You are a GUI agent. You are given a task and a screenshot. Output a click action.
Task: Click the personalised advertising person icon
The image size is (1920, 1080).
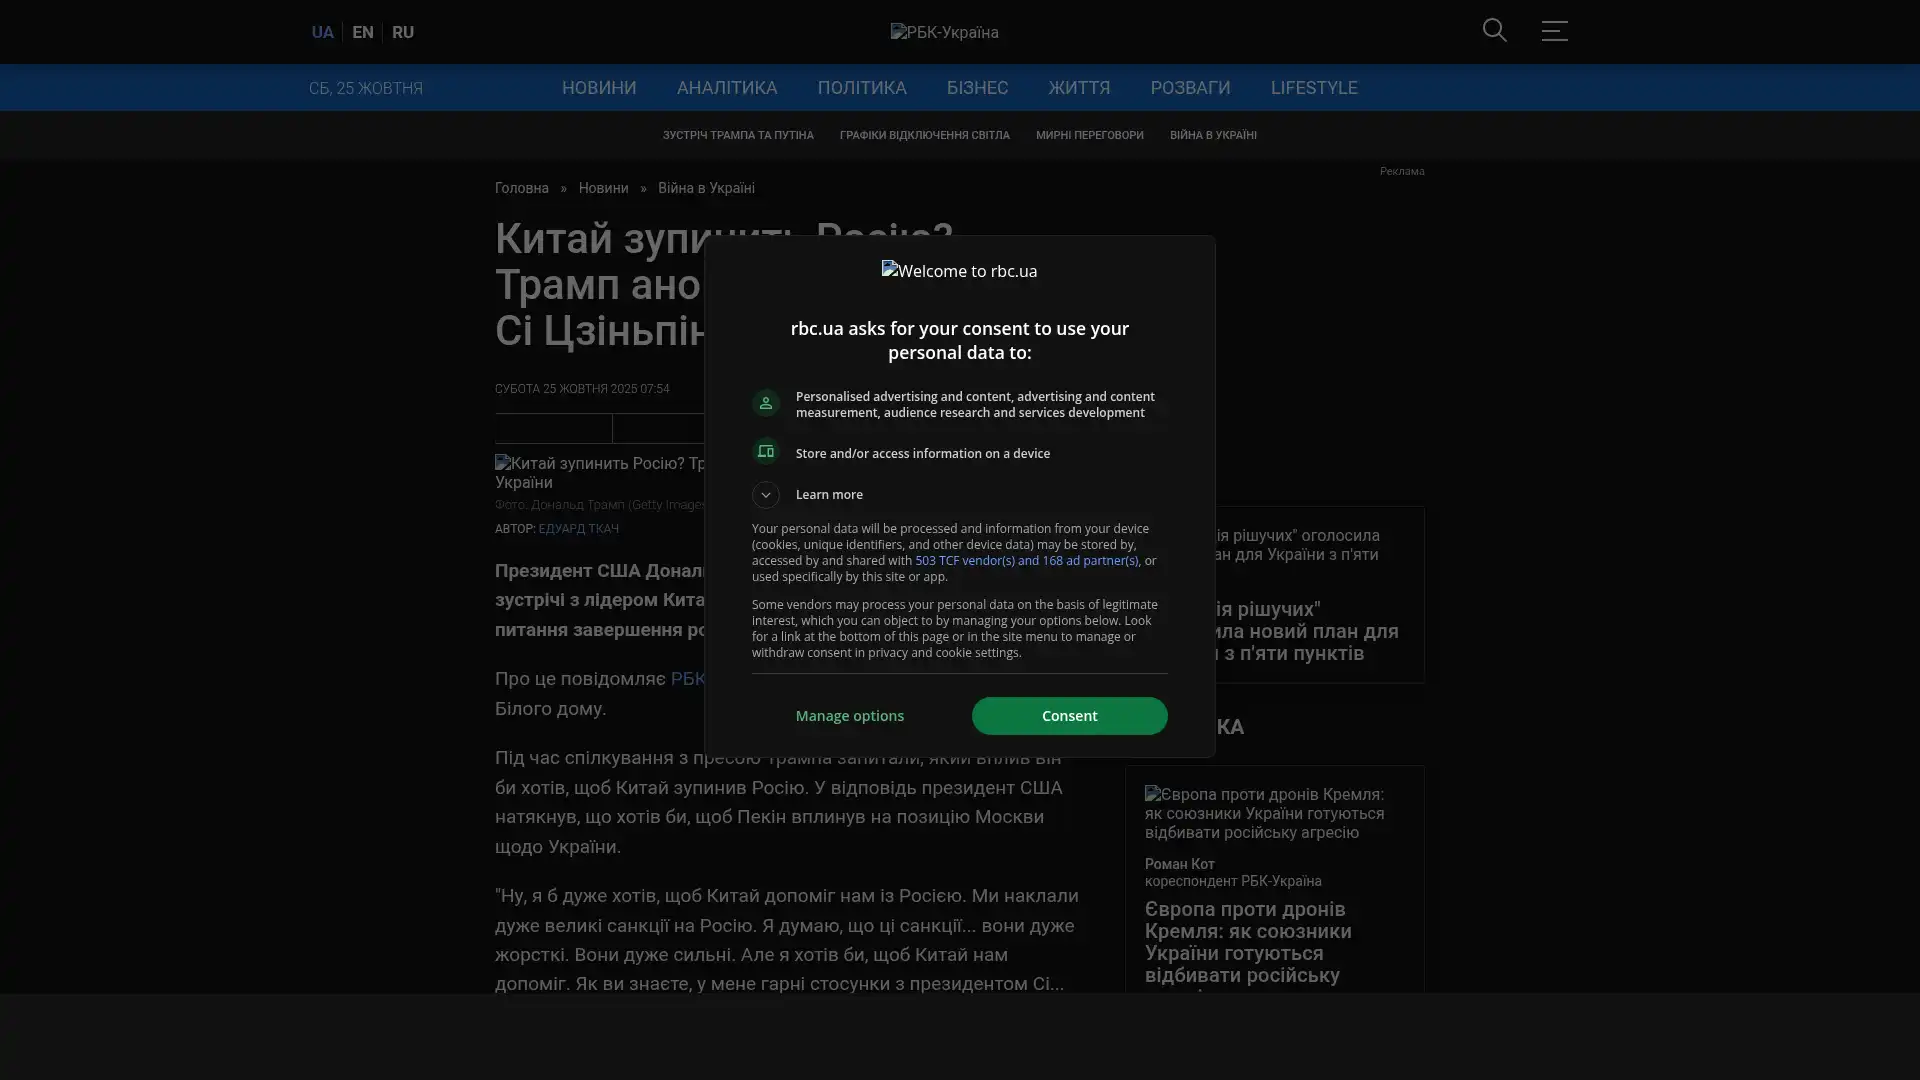coord(765,403)
